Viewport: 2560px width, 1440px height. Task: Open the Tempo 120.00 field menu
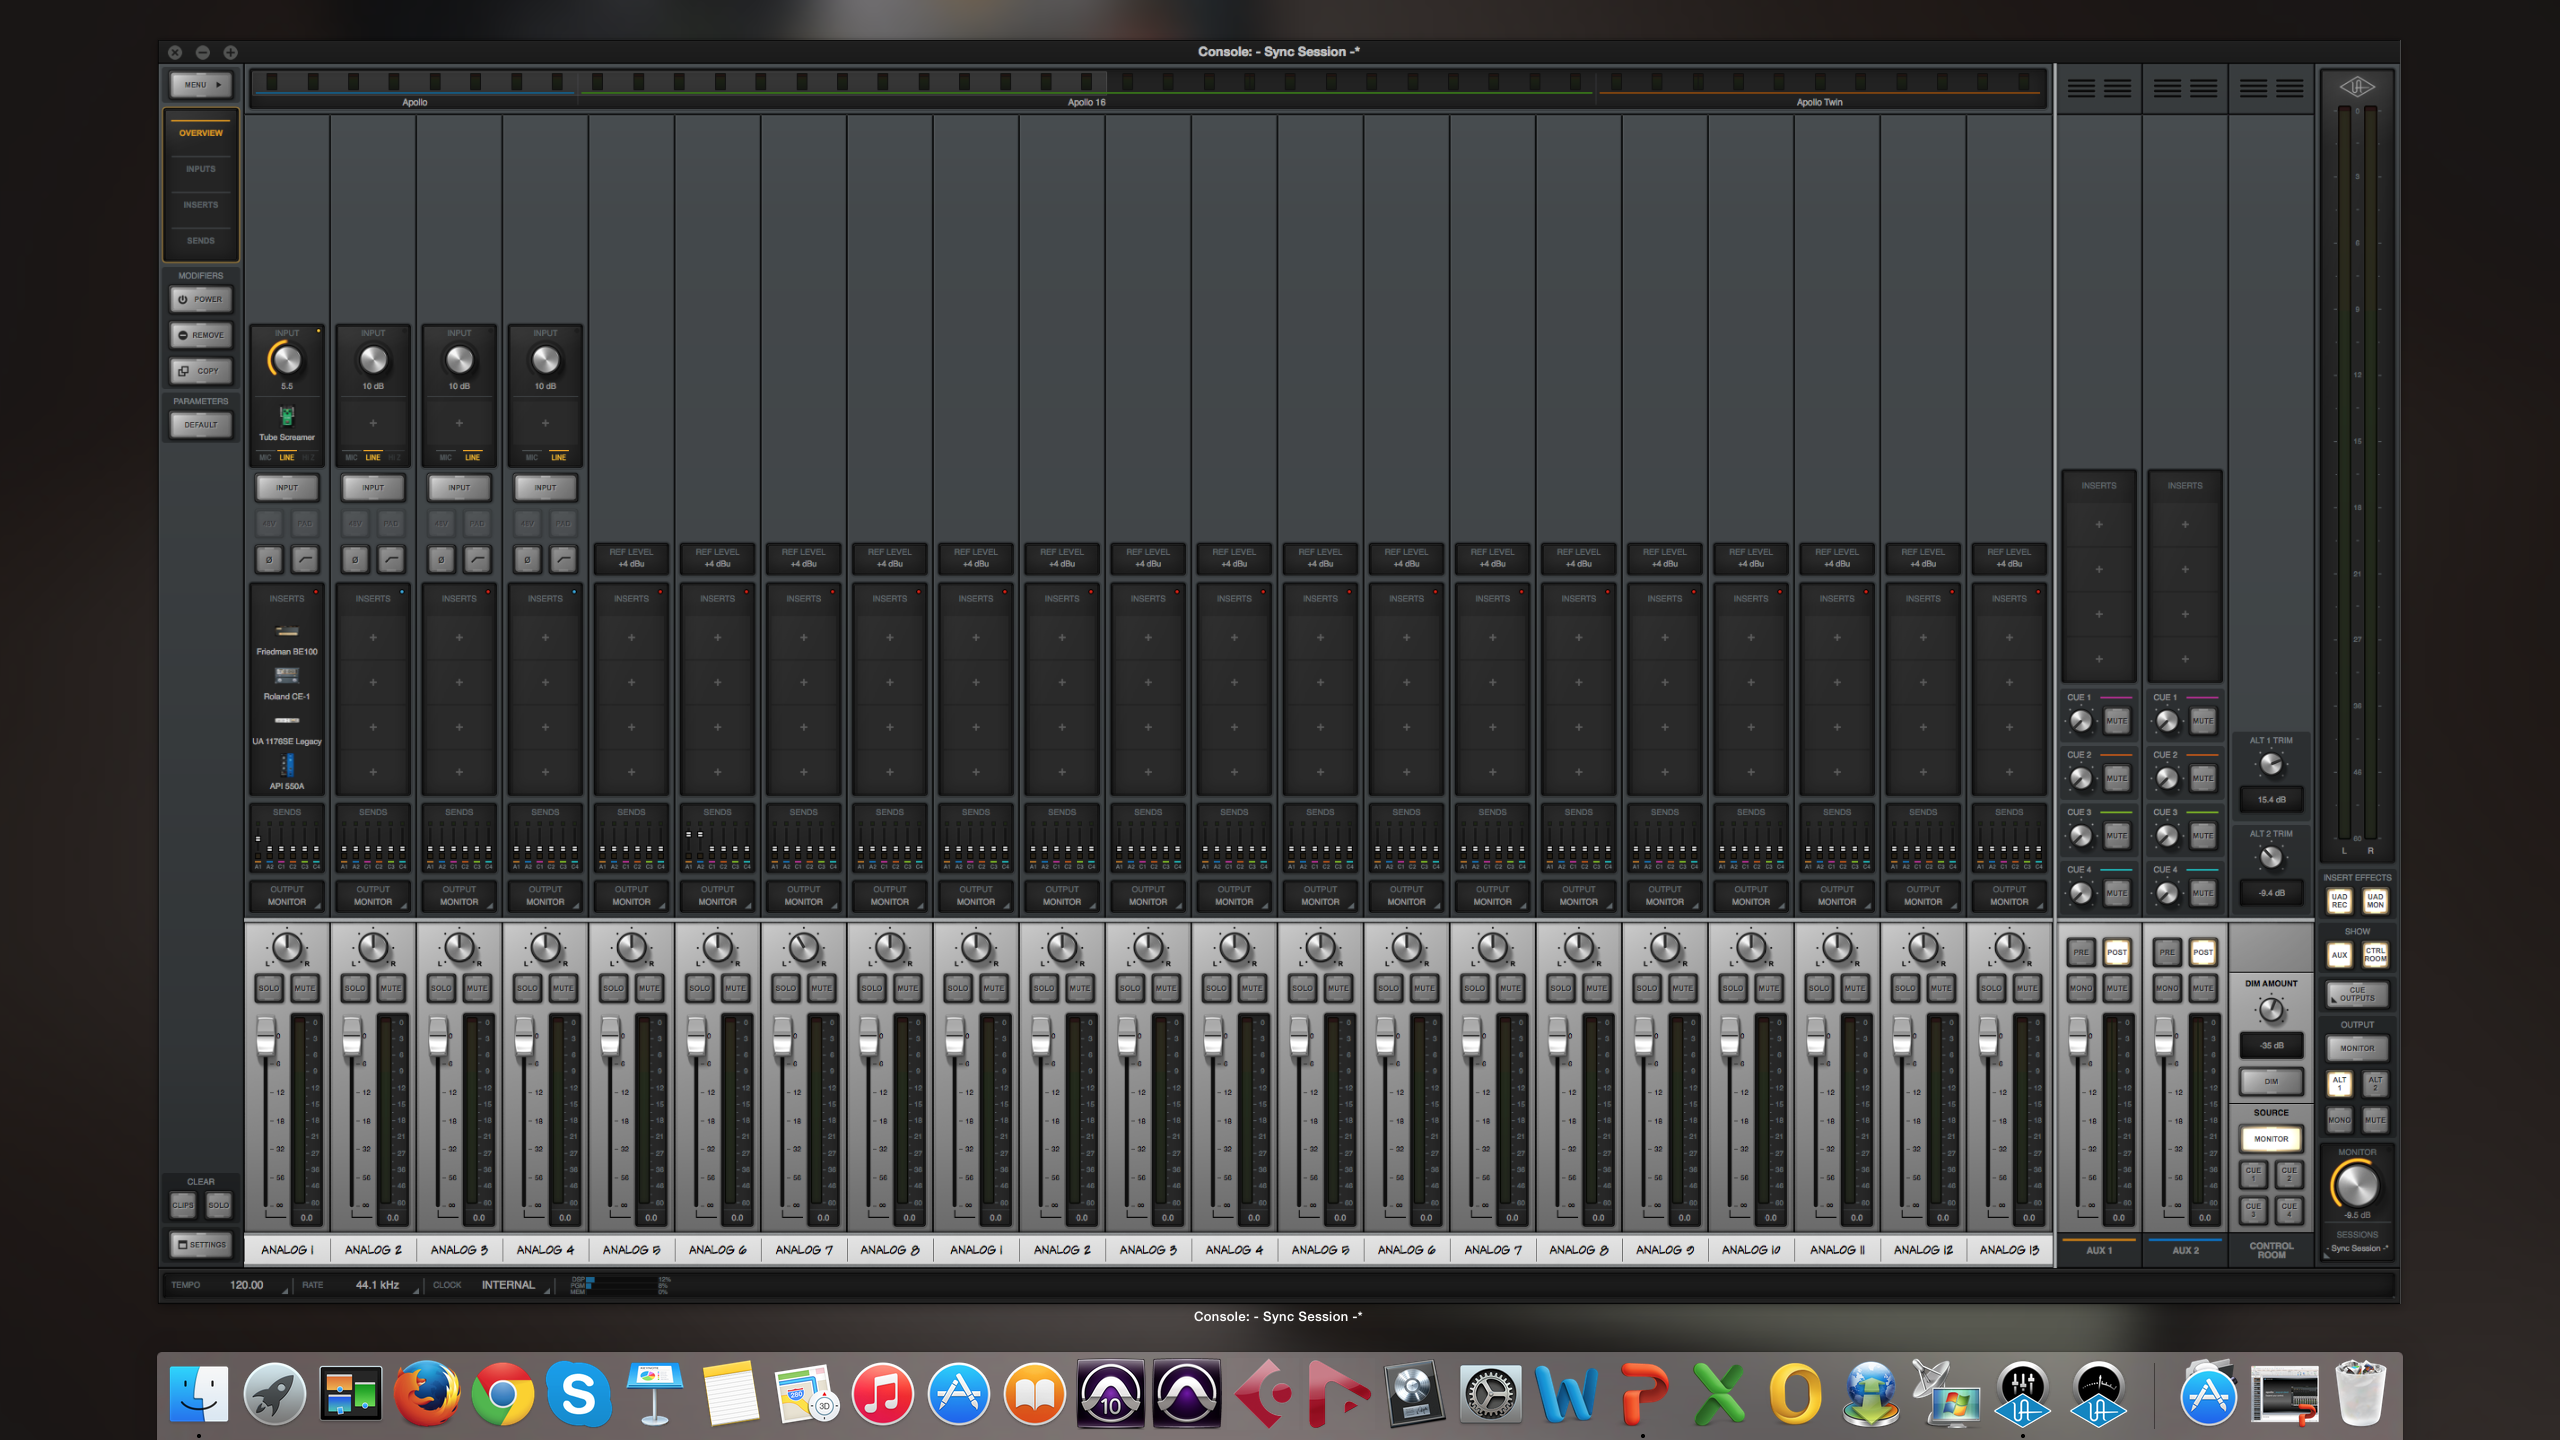[246, 1285]
